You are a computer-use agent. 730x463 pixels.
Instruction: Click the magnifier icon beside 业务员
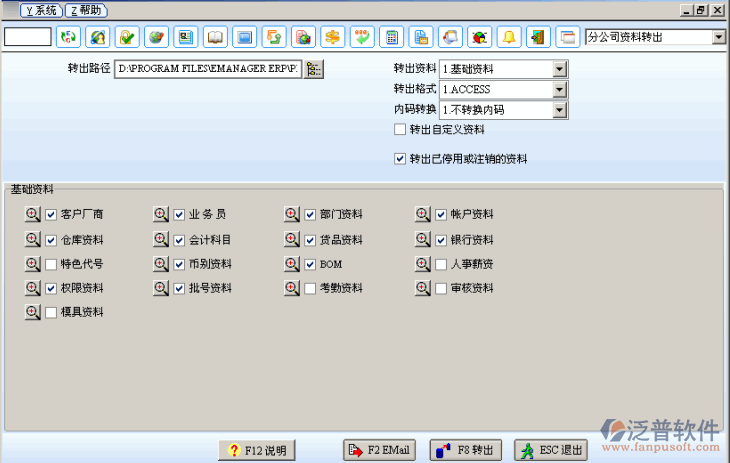click(x=161, y=214)
